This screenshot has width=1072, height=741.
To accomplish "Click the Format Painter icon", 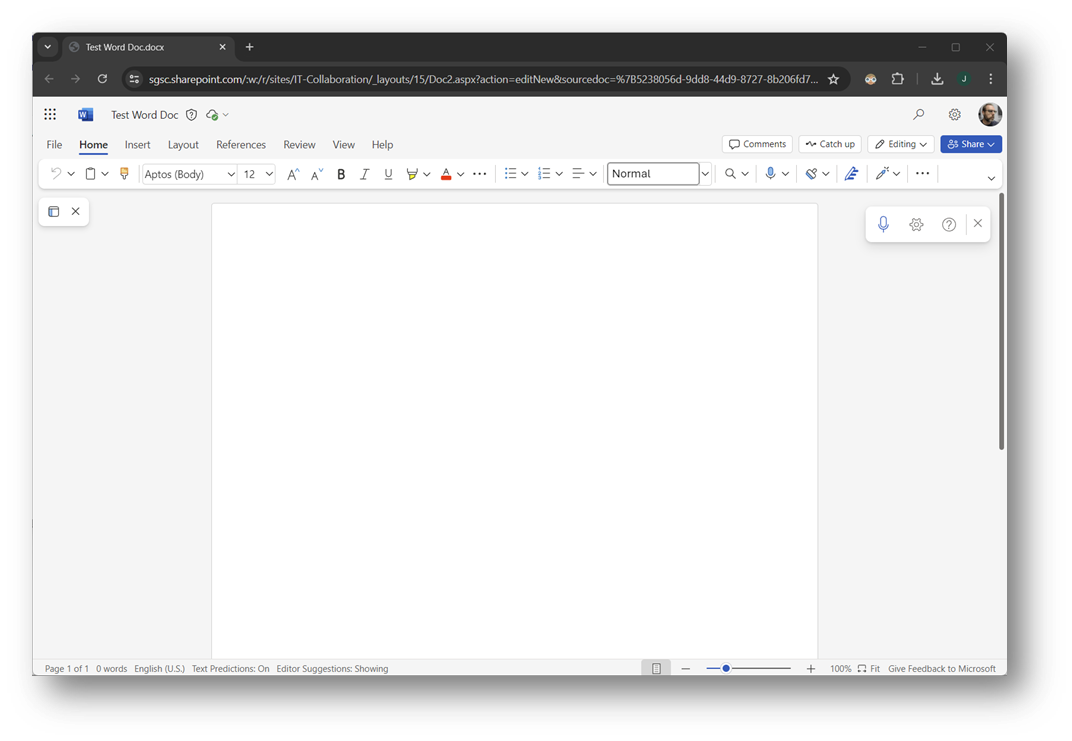I will point(124,174).
